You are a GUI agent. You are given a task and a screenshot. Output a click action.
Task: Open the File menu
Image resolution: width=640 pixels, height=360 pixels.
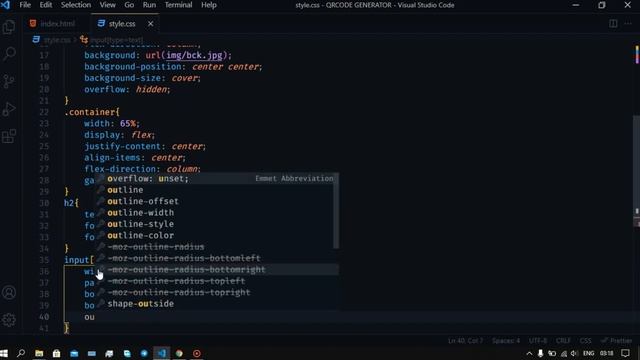pos(25,5)
